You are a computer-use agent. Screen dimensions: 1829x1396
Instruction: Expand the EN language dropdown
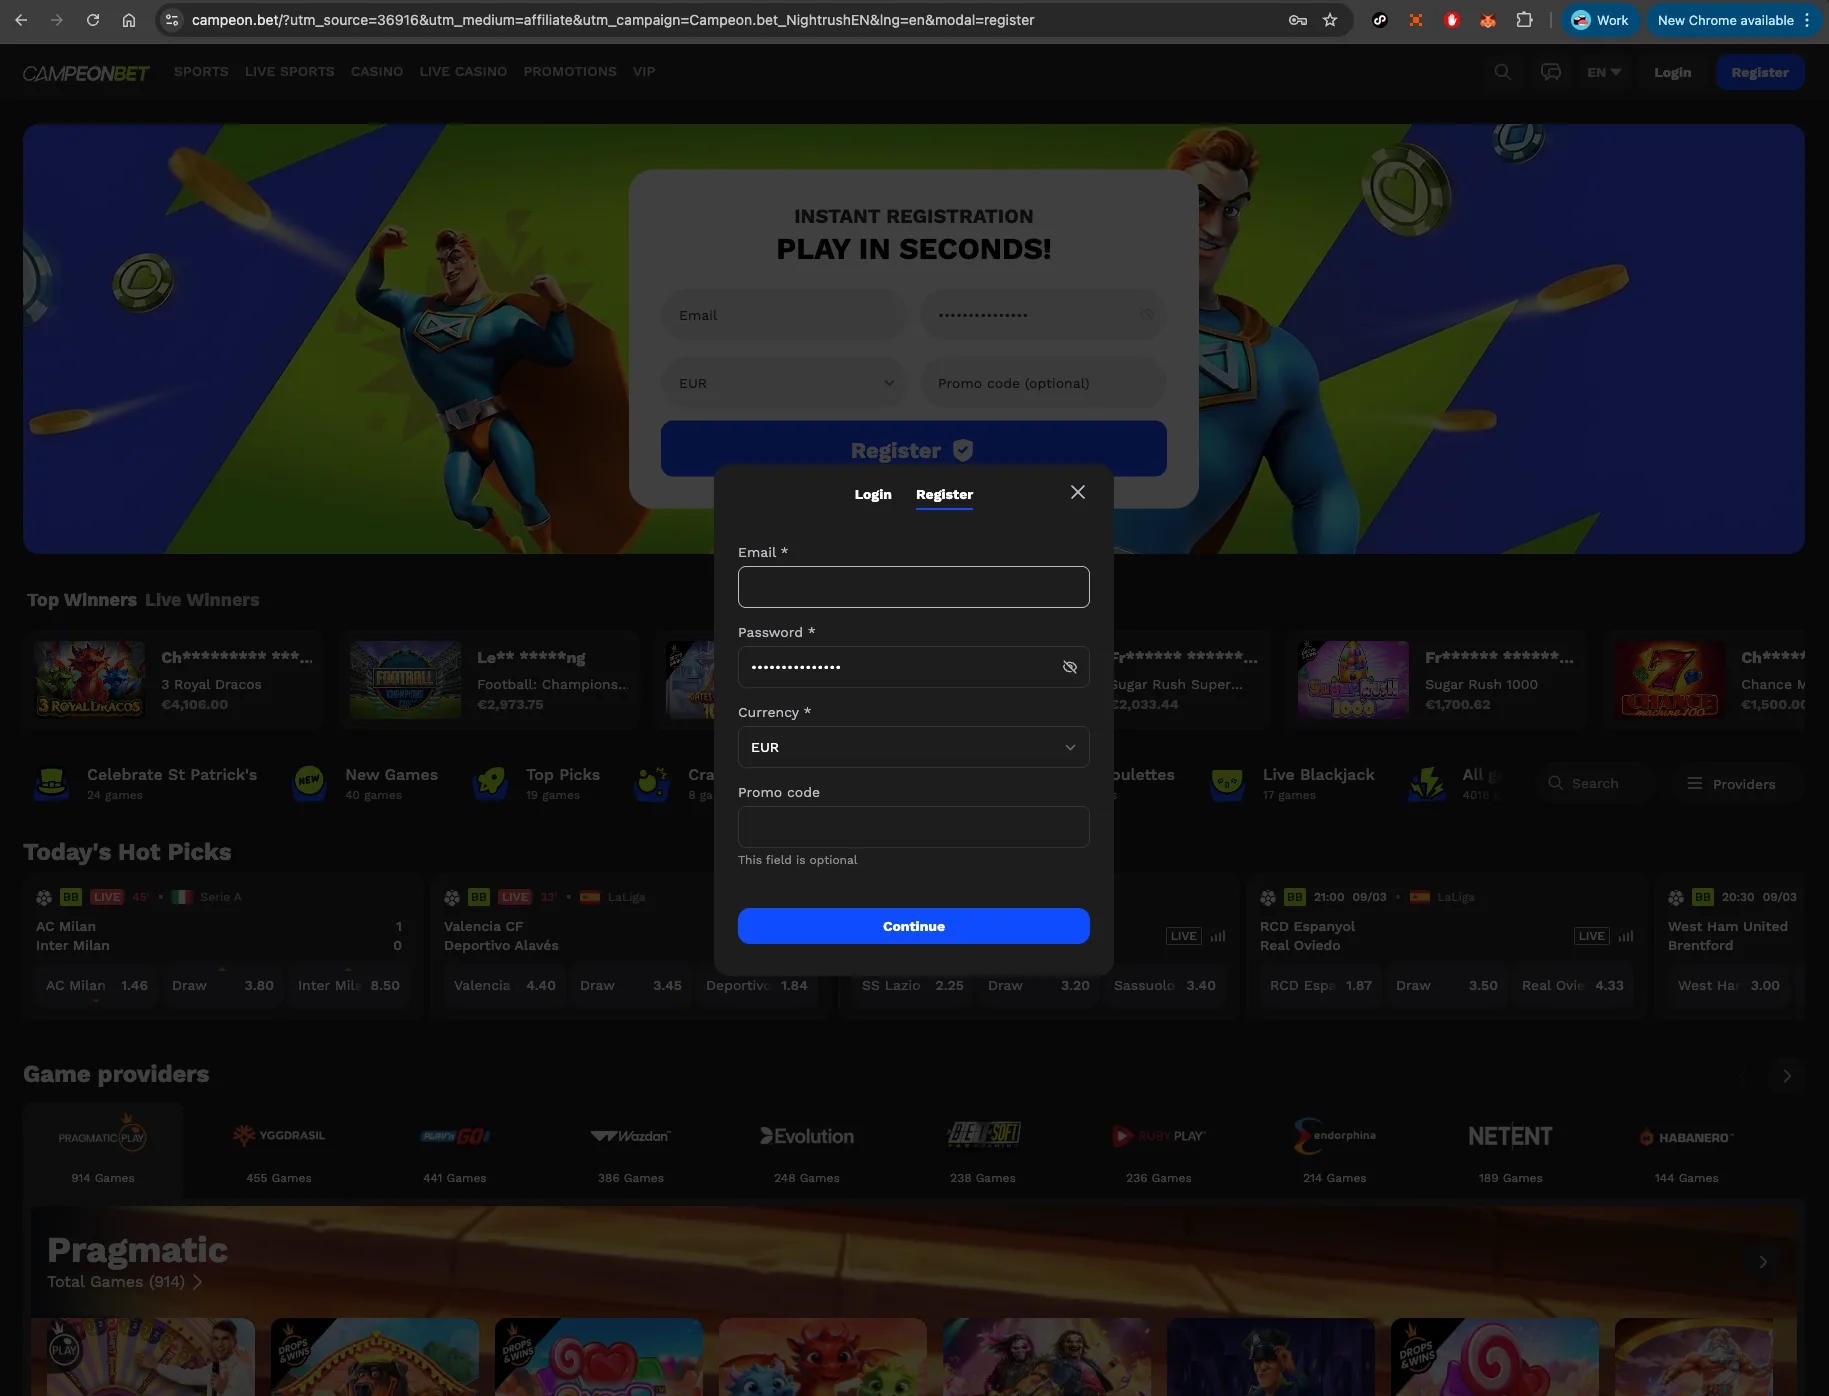[x=1604, y=72]
